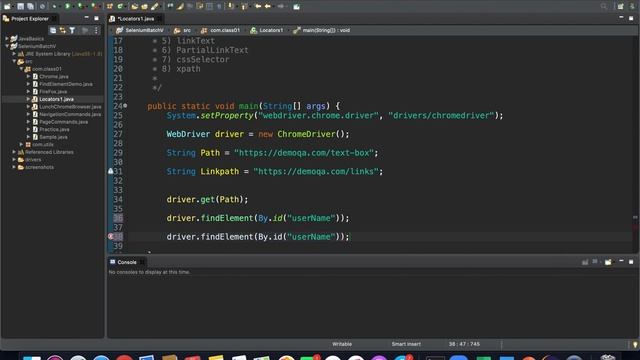Click the Pin Editor icon in toolbar

point(297,6)
